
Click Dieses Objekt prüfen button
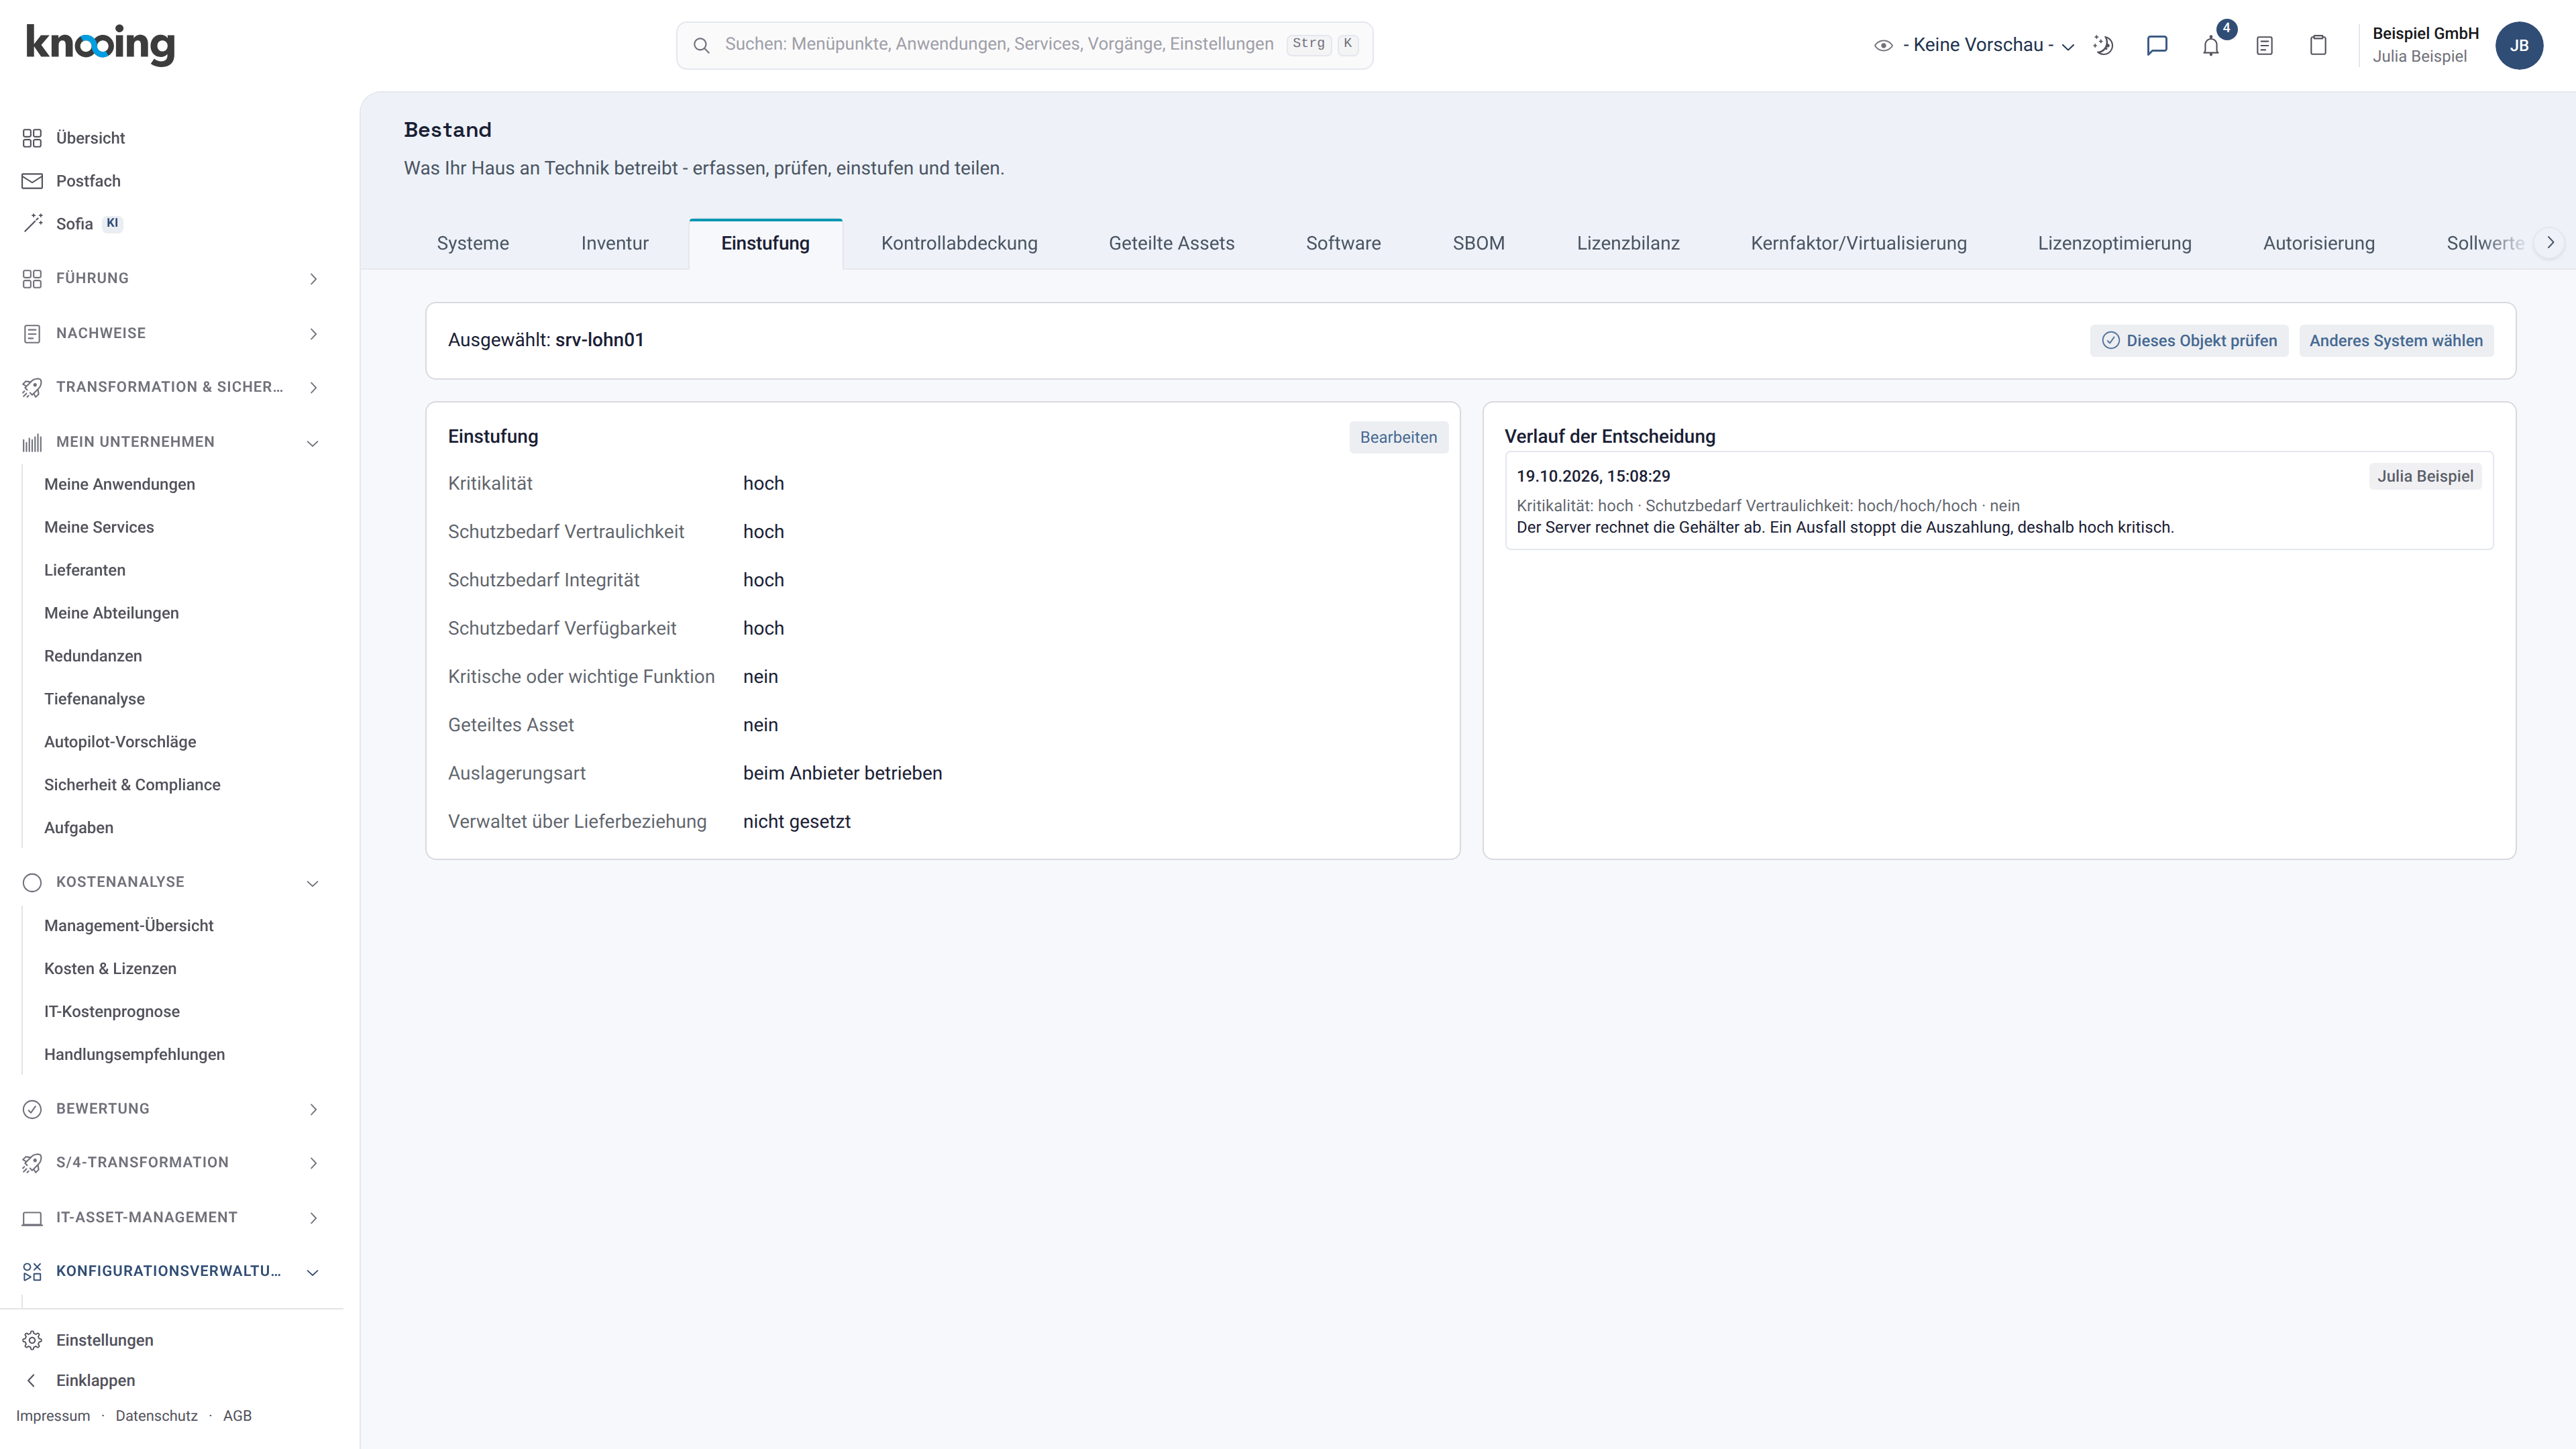point(2189,341)
